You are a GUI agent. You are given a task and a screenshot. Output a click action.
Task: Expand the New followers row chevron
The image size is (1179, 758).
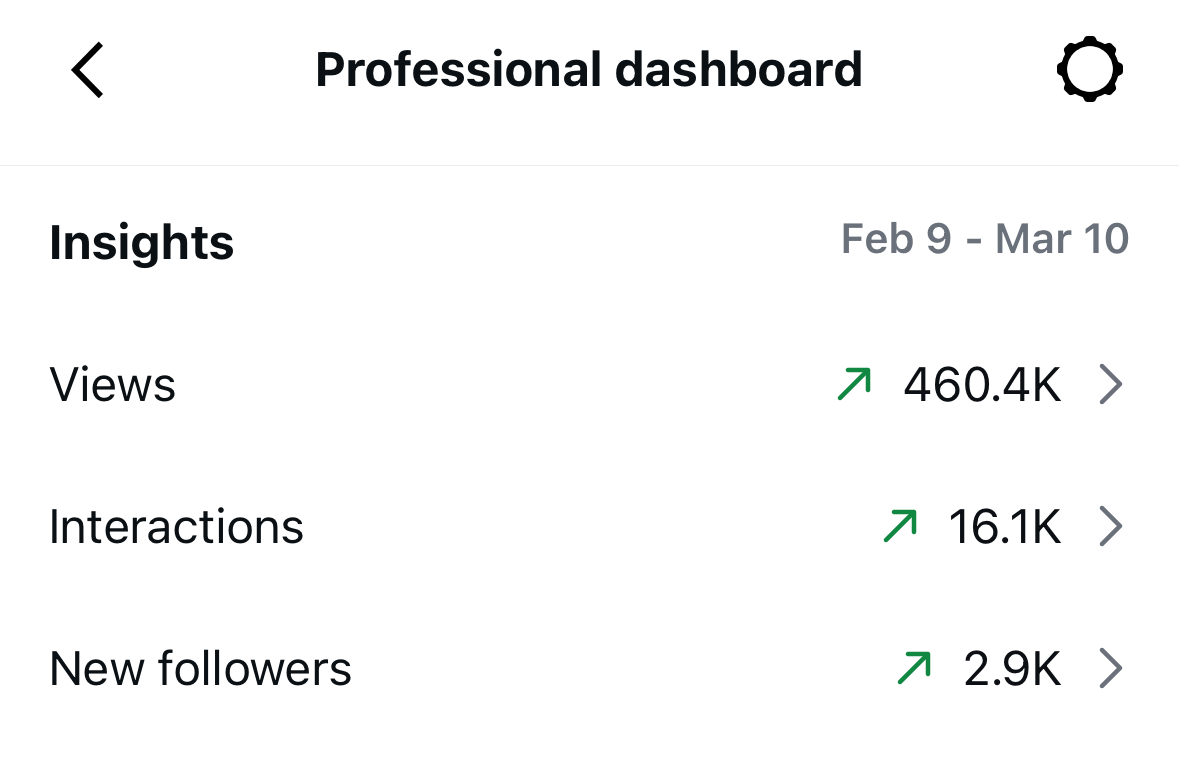(1110, 668)
